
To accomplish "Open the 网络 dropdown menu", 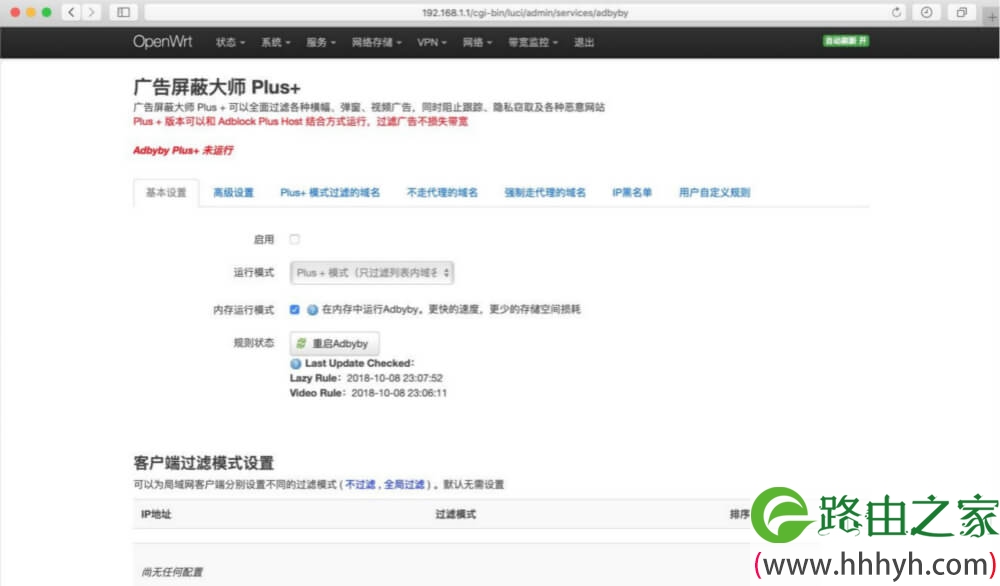I will [x=477, y=42].
